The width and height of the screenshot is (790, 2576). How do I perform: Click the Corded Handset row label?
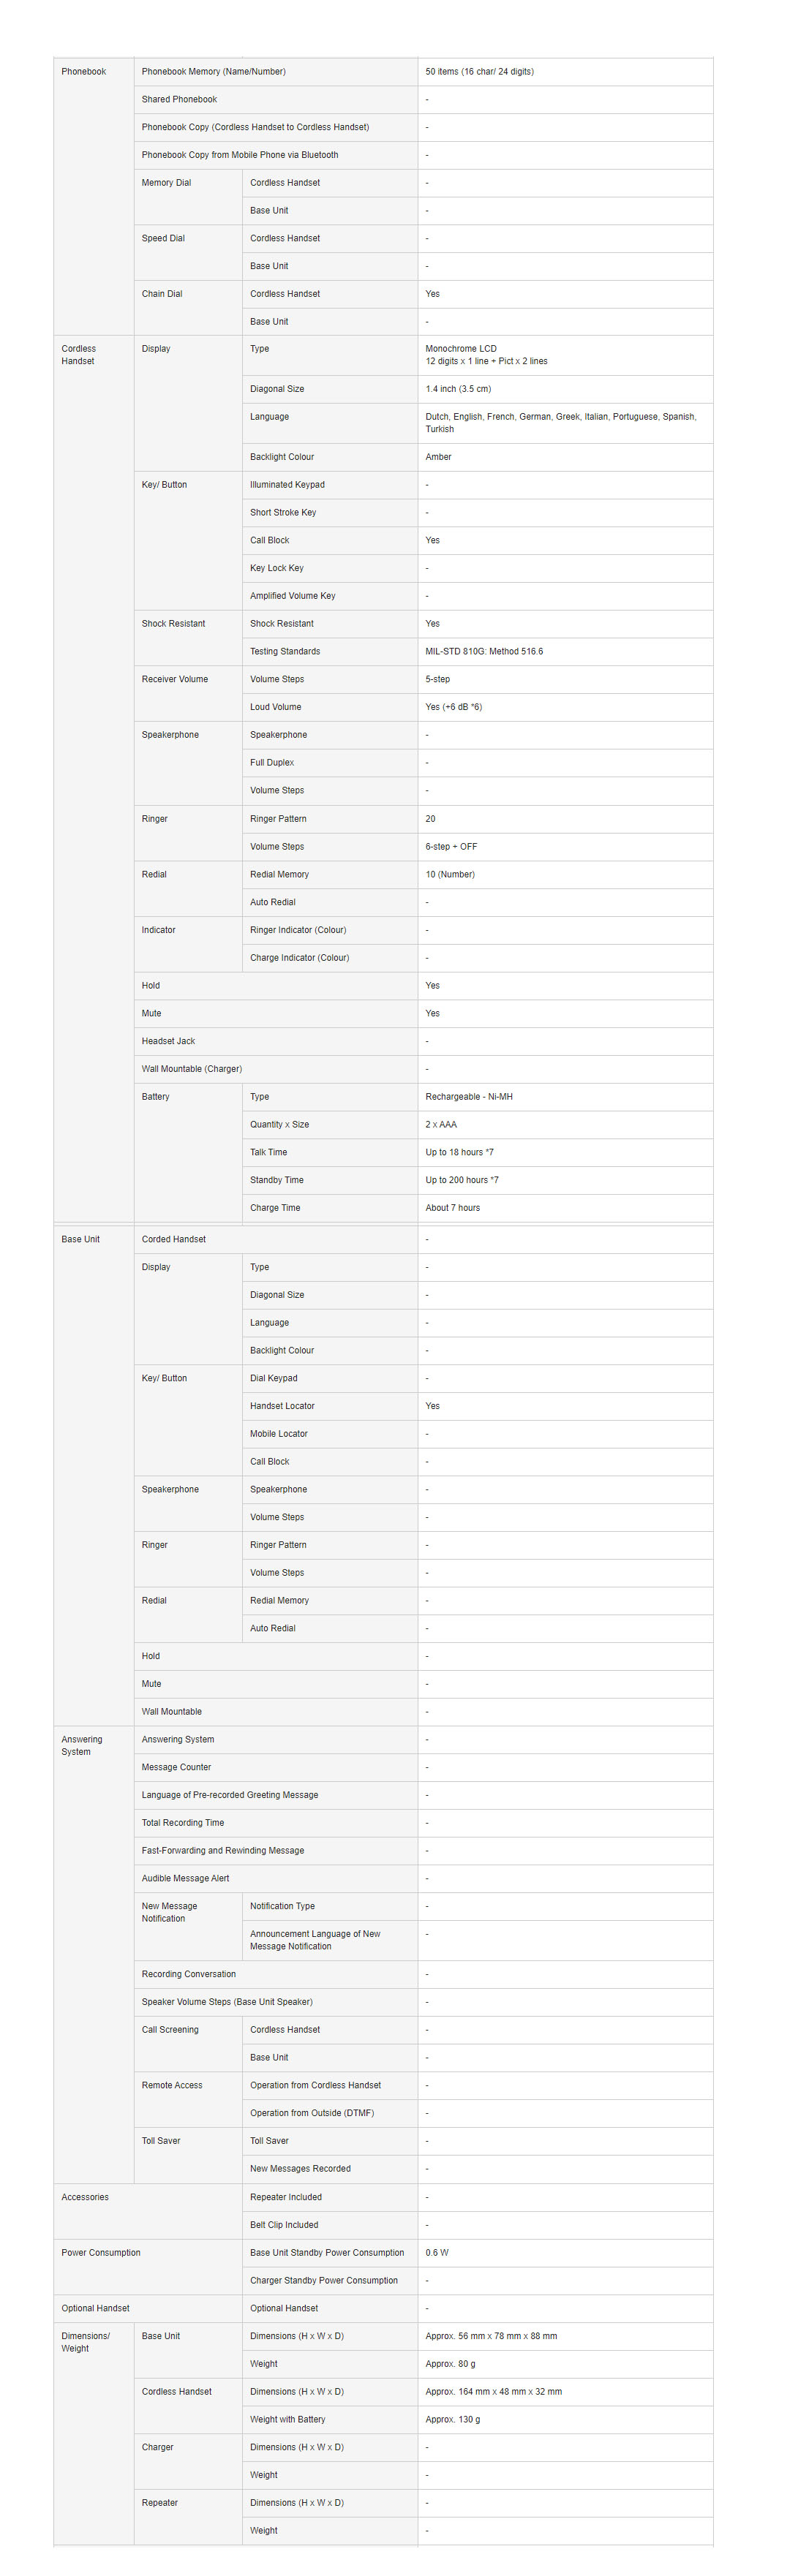(174, 1240)
